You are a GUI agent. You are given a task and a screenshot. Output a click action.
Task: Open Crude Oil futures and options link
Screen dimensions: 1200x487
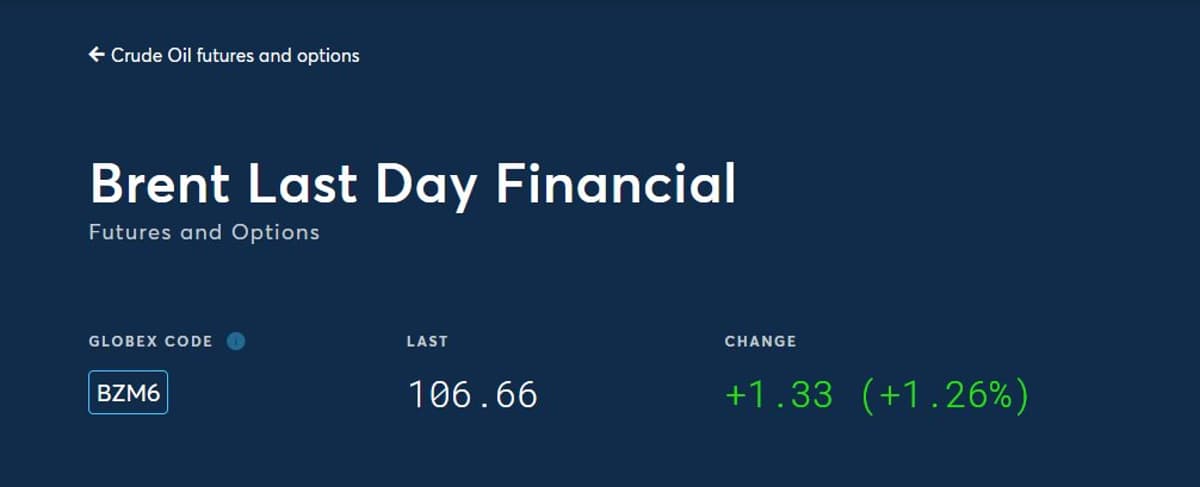[x=235, y=56]
